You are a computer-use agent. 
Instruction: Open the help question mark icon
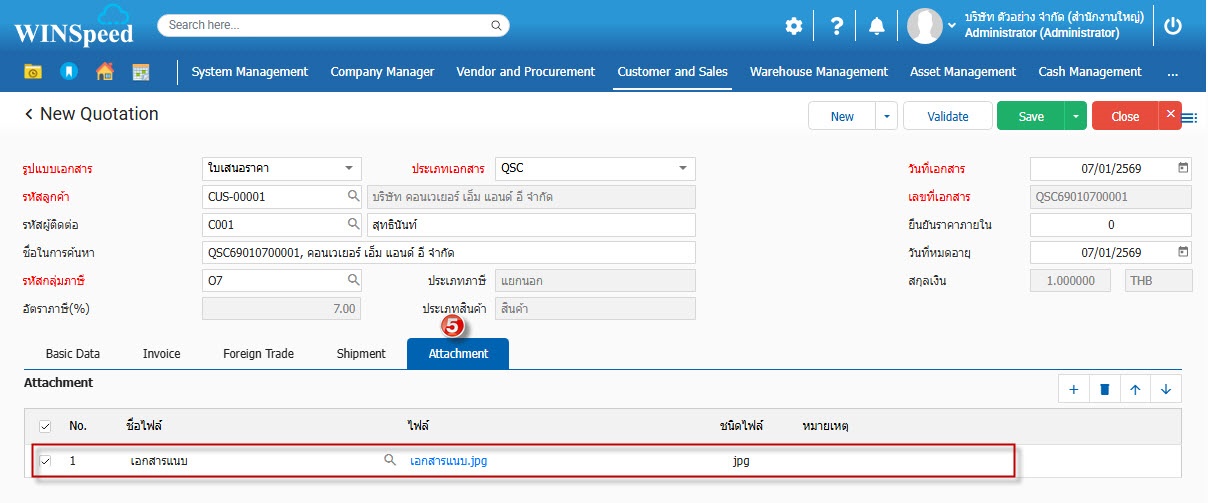837,26
